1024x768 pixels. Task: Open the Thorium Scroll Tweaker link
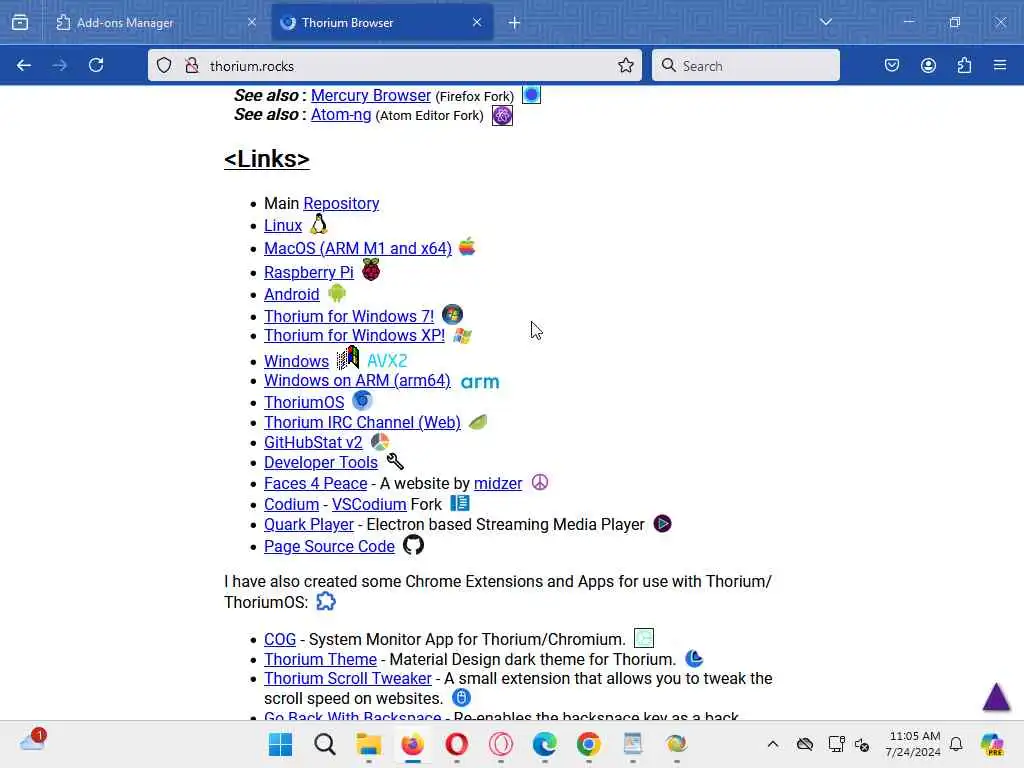coord(347,679)
